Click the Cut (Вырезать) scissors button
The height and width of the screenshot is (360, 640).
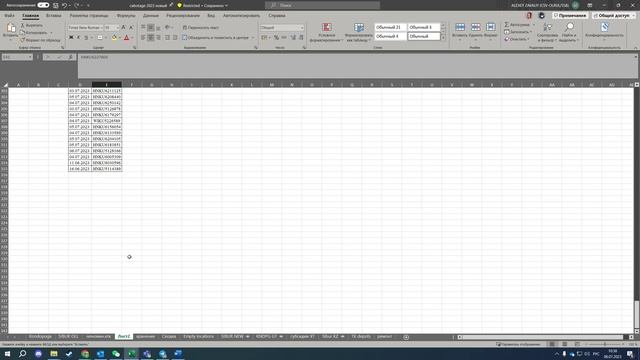click(x=32, y=25)
